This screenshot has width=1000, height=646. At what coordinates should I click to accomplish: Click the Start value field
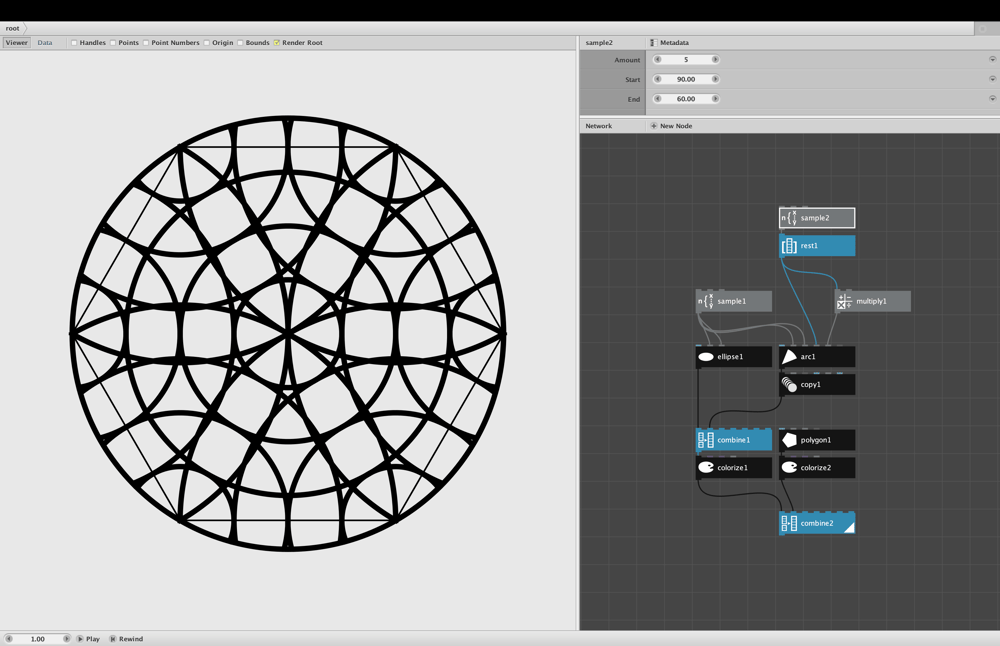pos(686,79)
